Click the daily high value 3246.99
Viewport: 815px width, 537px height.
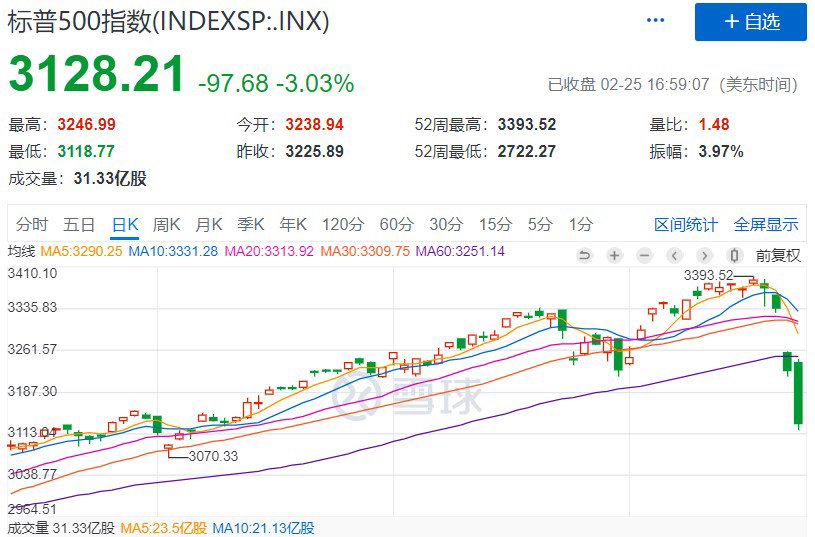click(x=86, y=124)
